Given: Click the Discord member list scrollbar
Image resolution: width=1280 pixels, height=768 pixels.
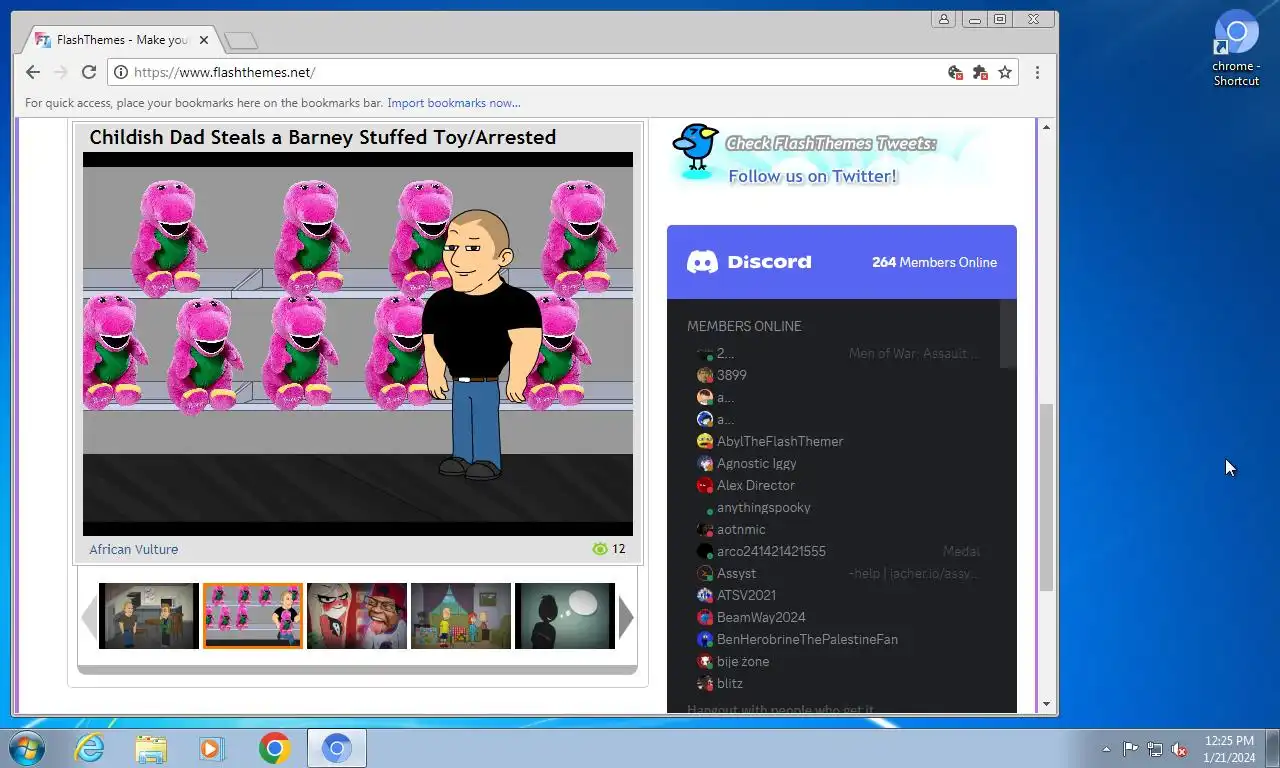Looking at the screenshot, I should tap(1008, 335).
